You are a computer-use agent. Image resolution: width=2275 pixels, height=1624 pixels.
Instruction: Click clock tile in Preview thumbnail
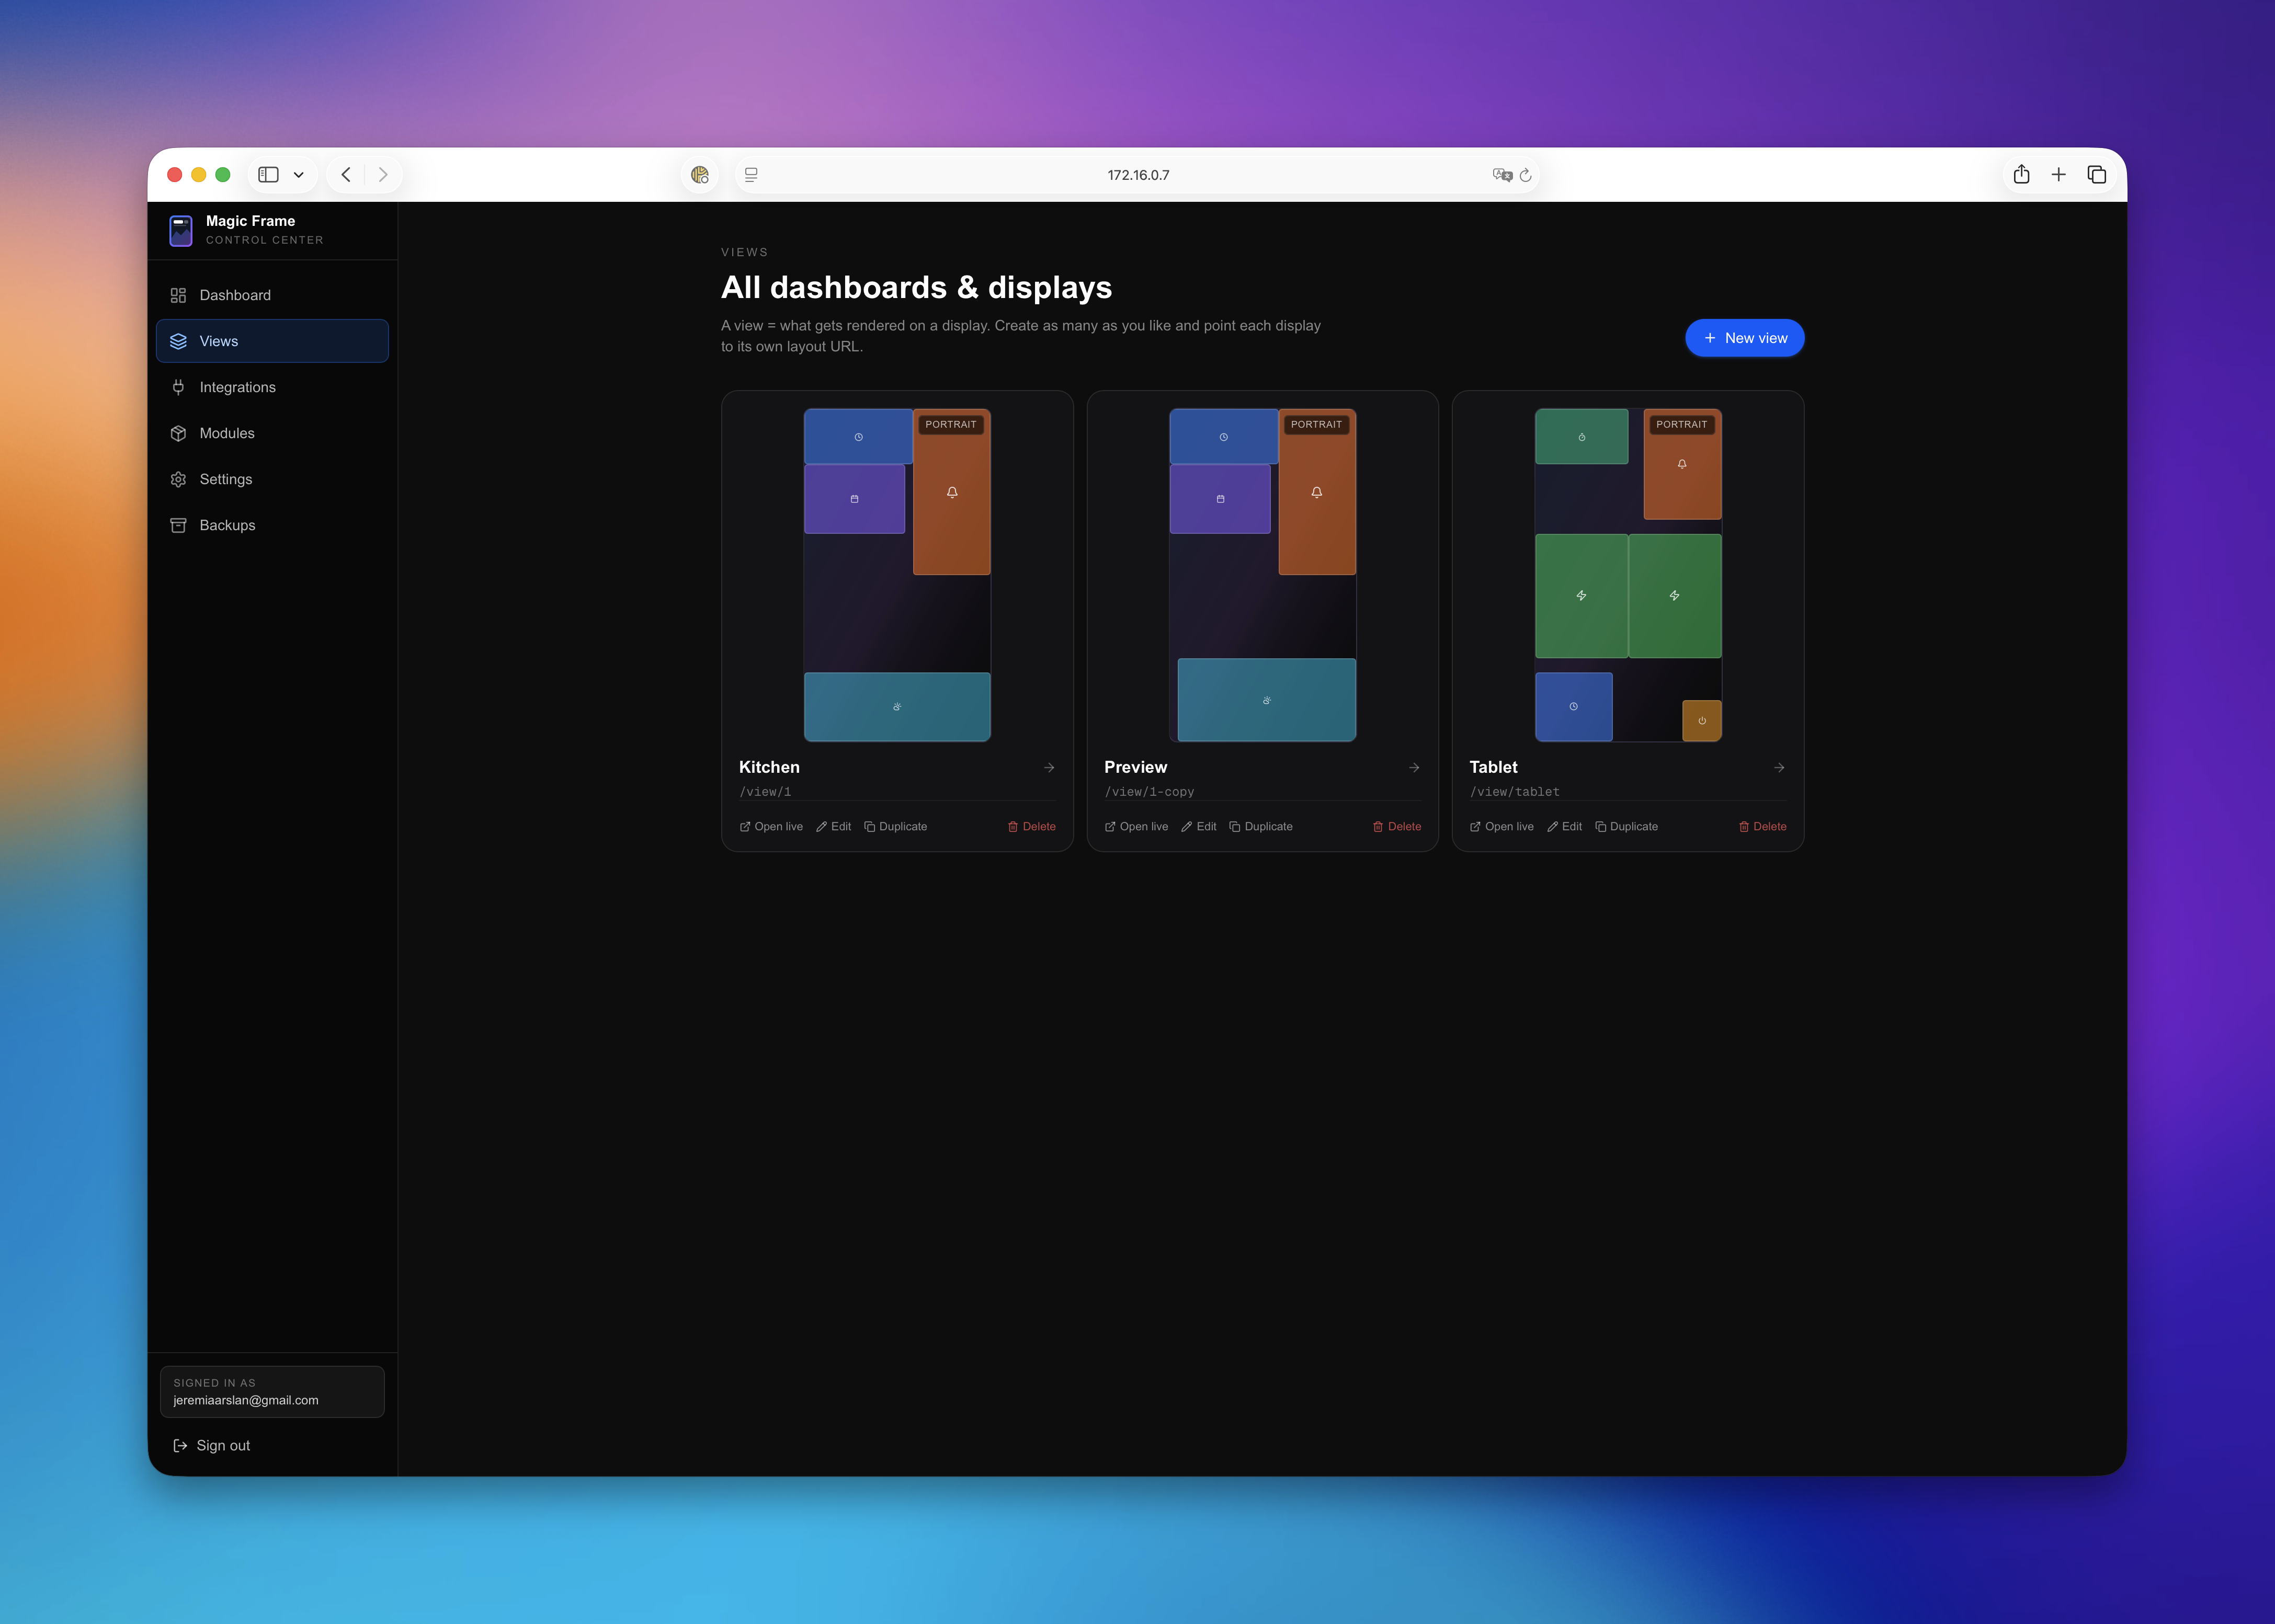pos(1223,437)
